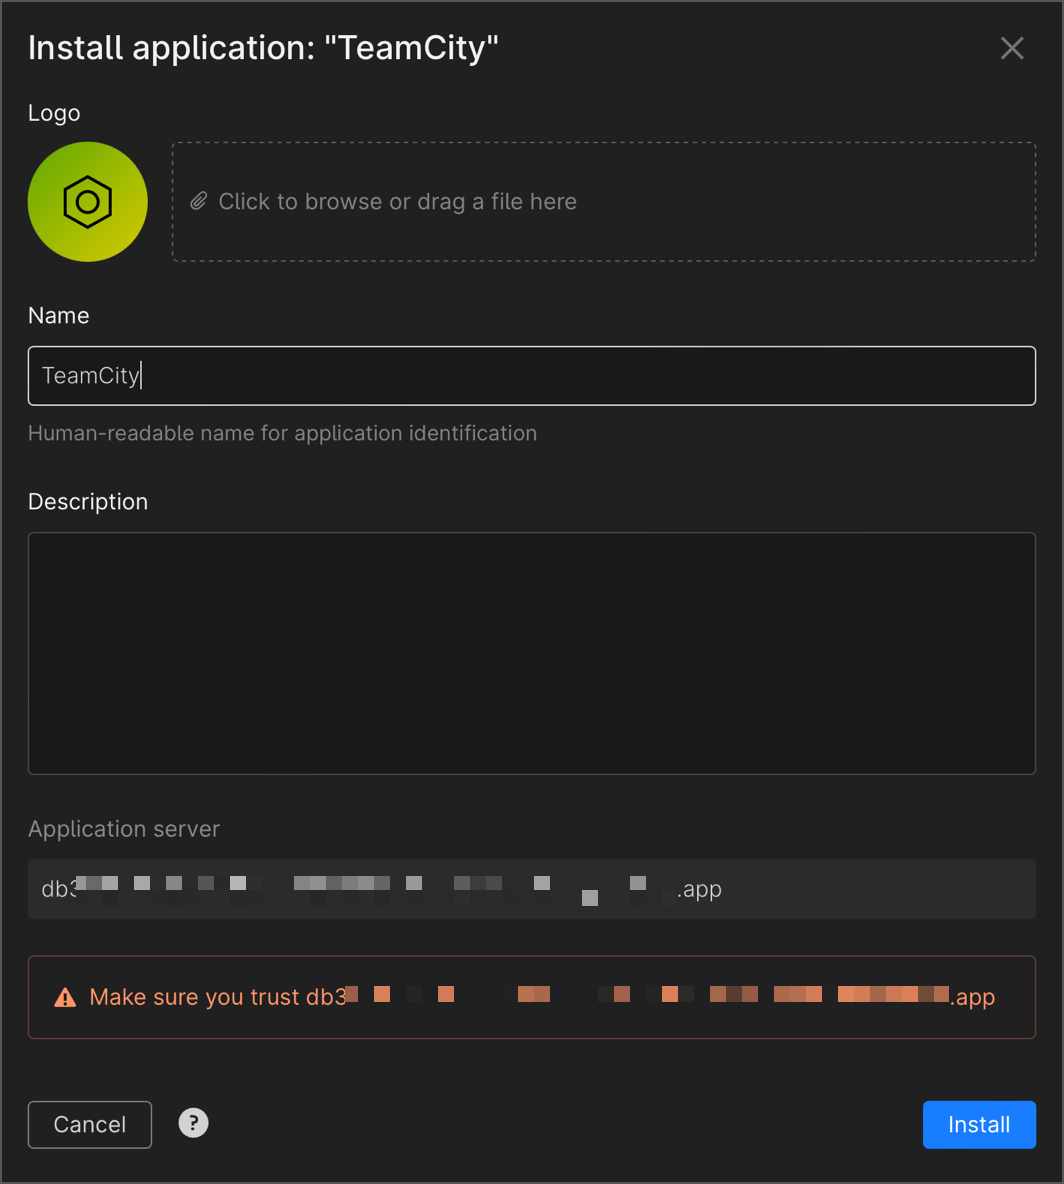Select the application server address field
Image resolution: width=1064 pixels, height=1184 pixels.
point(531,888)
